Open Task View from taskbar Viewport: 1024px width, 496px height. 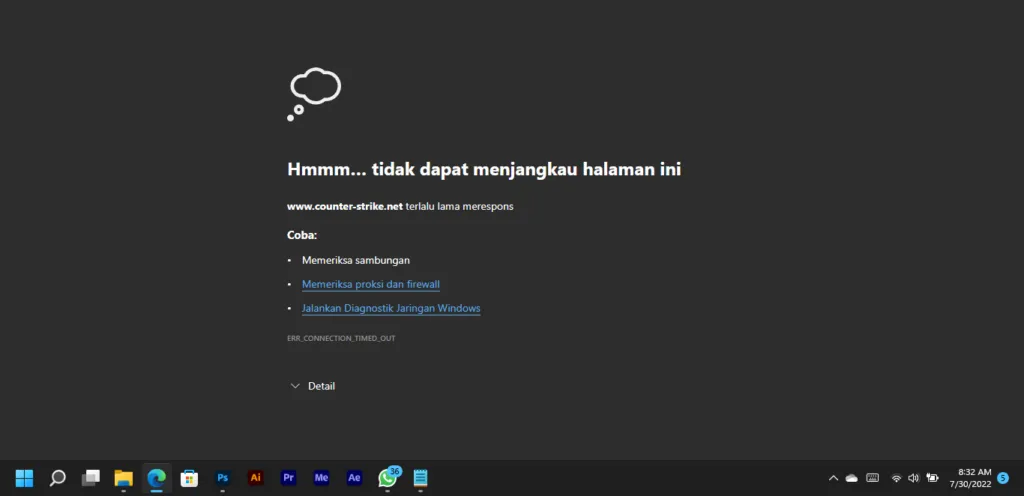(91, 478)
